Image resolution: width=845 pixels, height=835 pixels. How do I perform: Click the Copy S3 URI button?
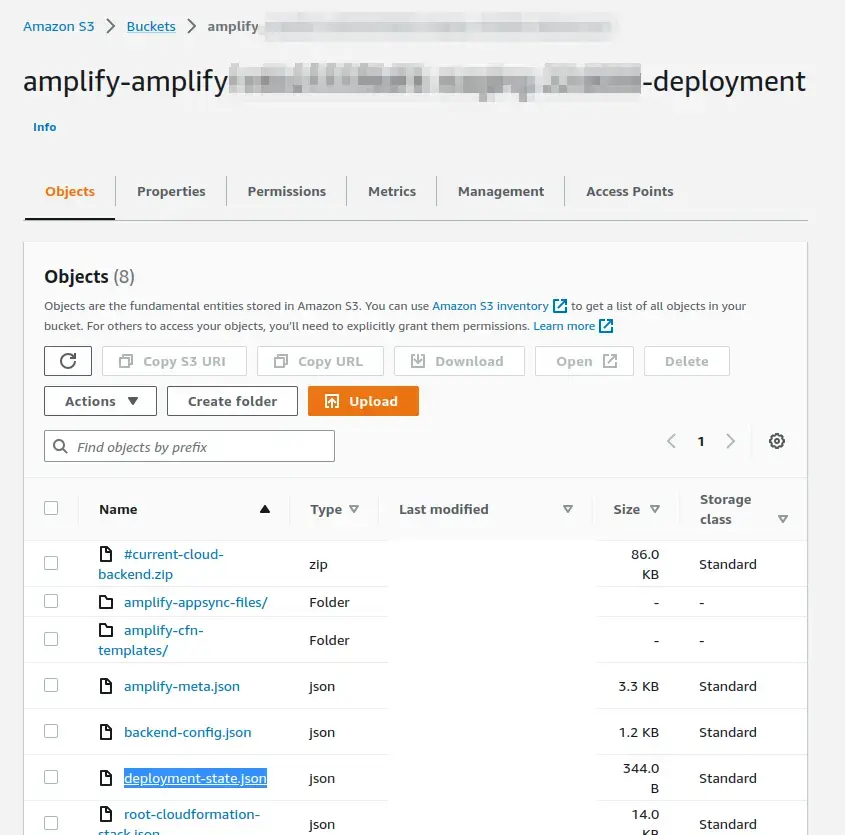(175, 361)
